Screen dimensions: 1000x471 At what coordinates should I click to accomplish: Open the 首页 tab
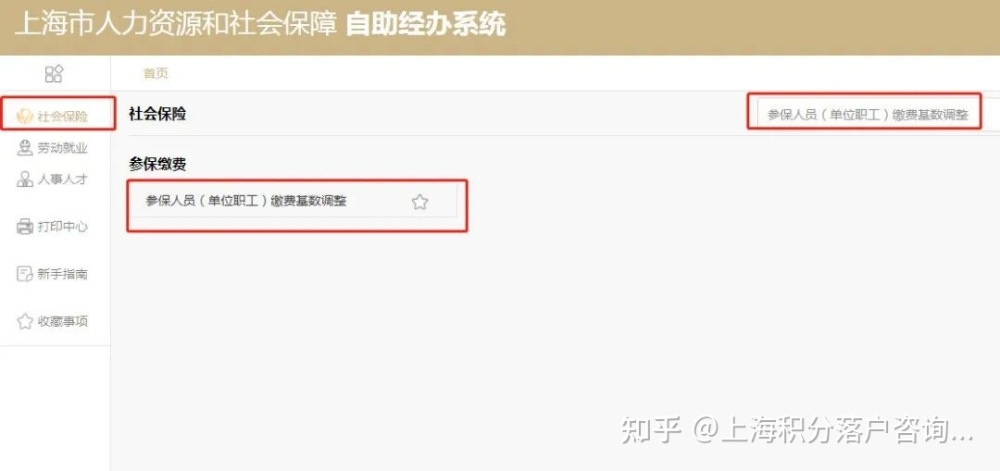point(156,73)
